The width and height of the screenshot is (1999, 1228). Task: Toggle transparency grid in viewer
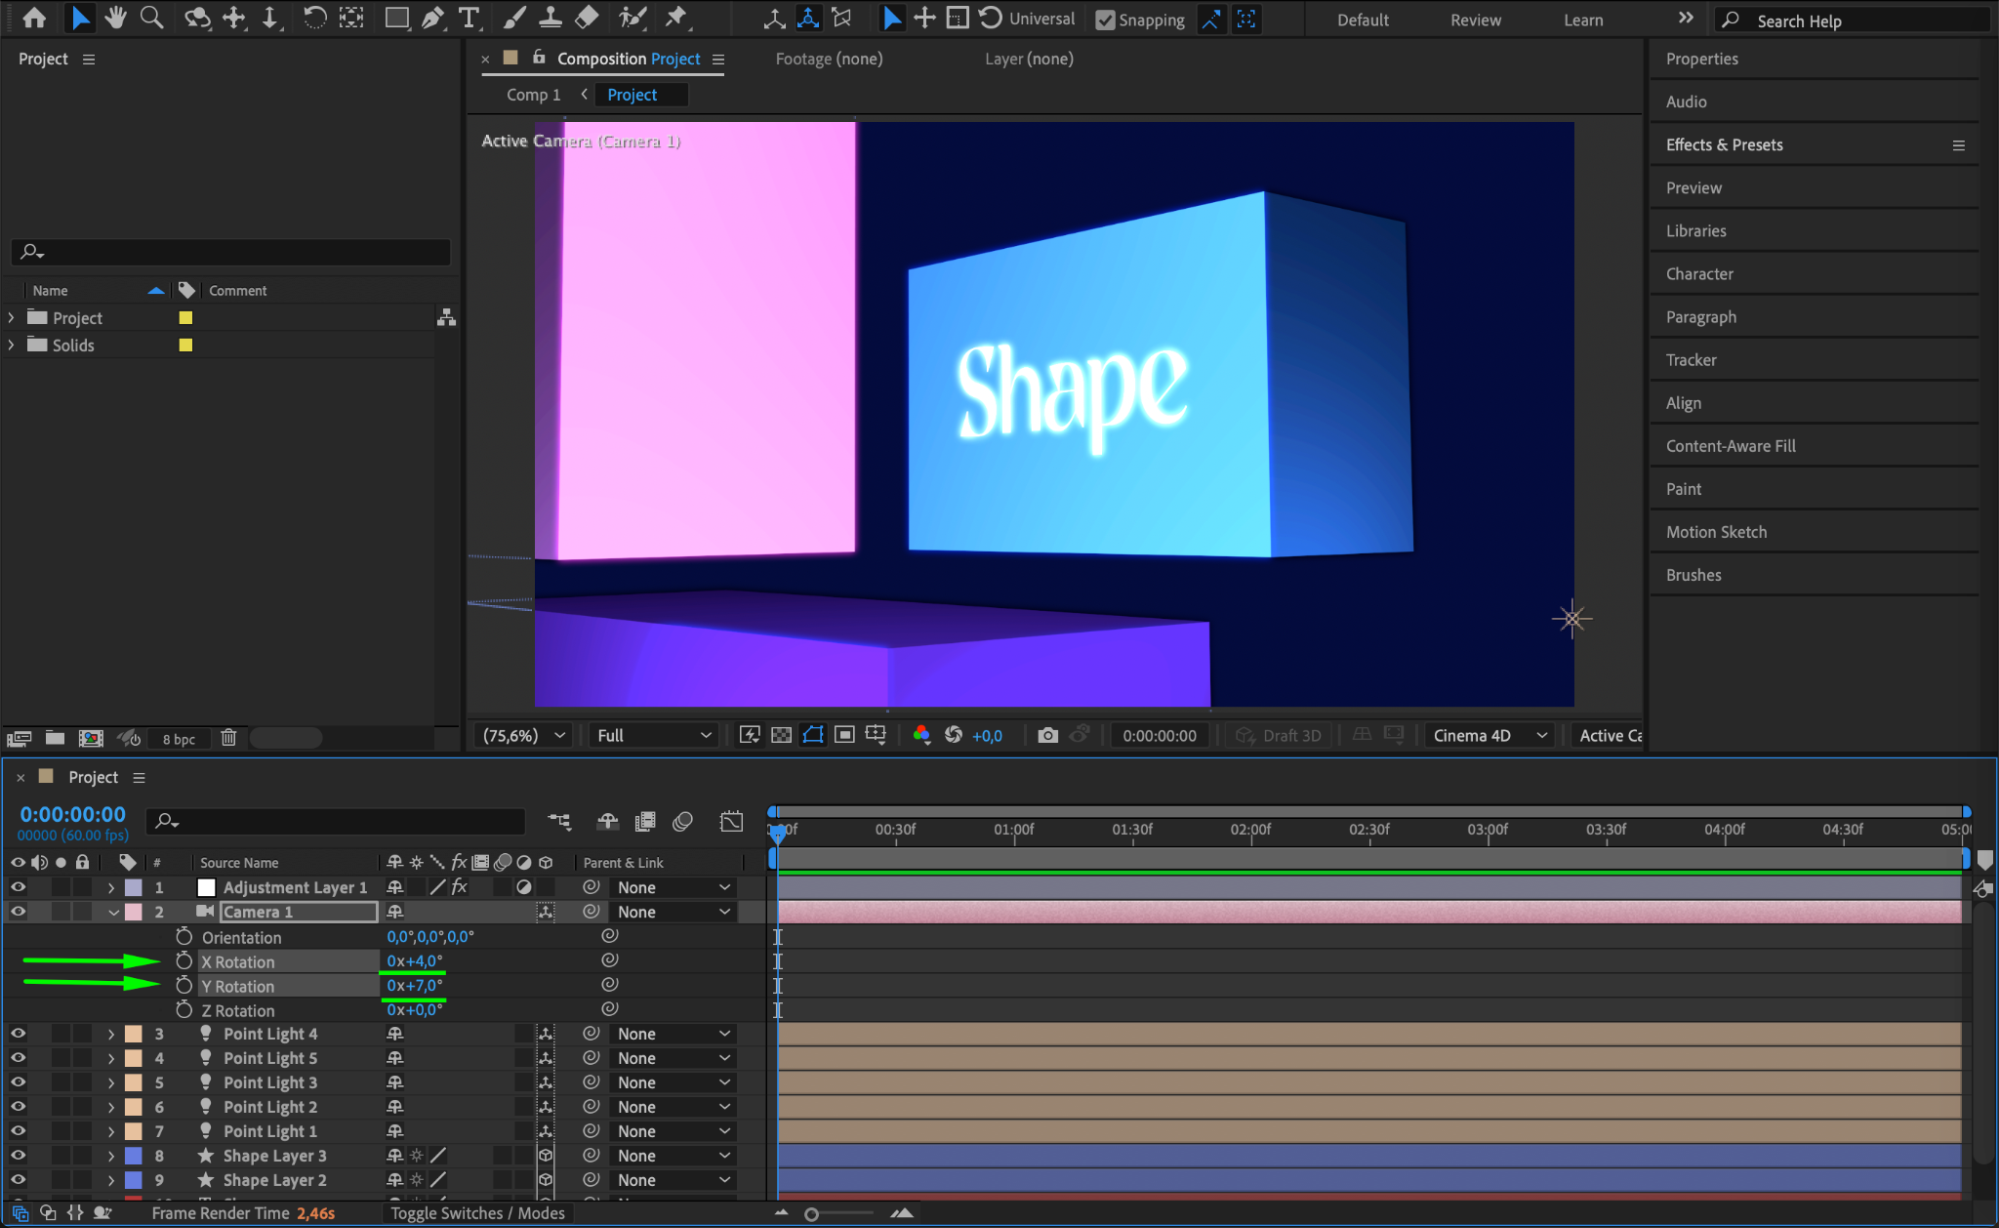(x=781, y=735)
